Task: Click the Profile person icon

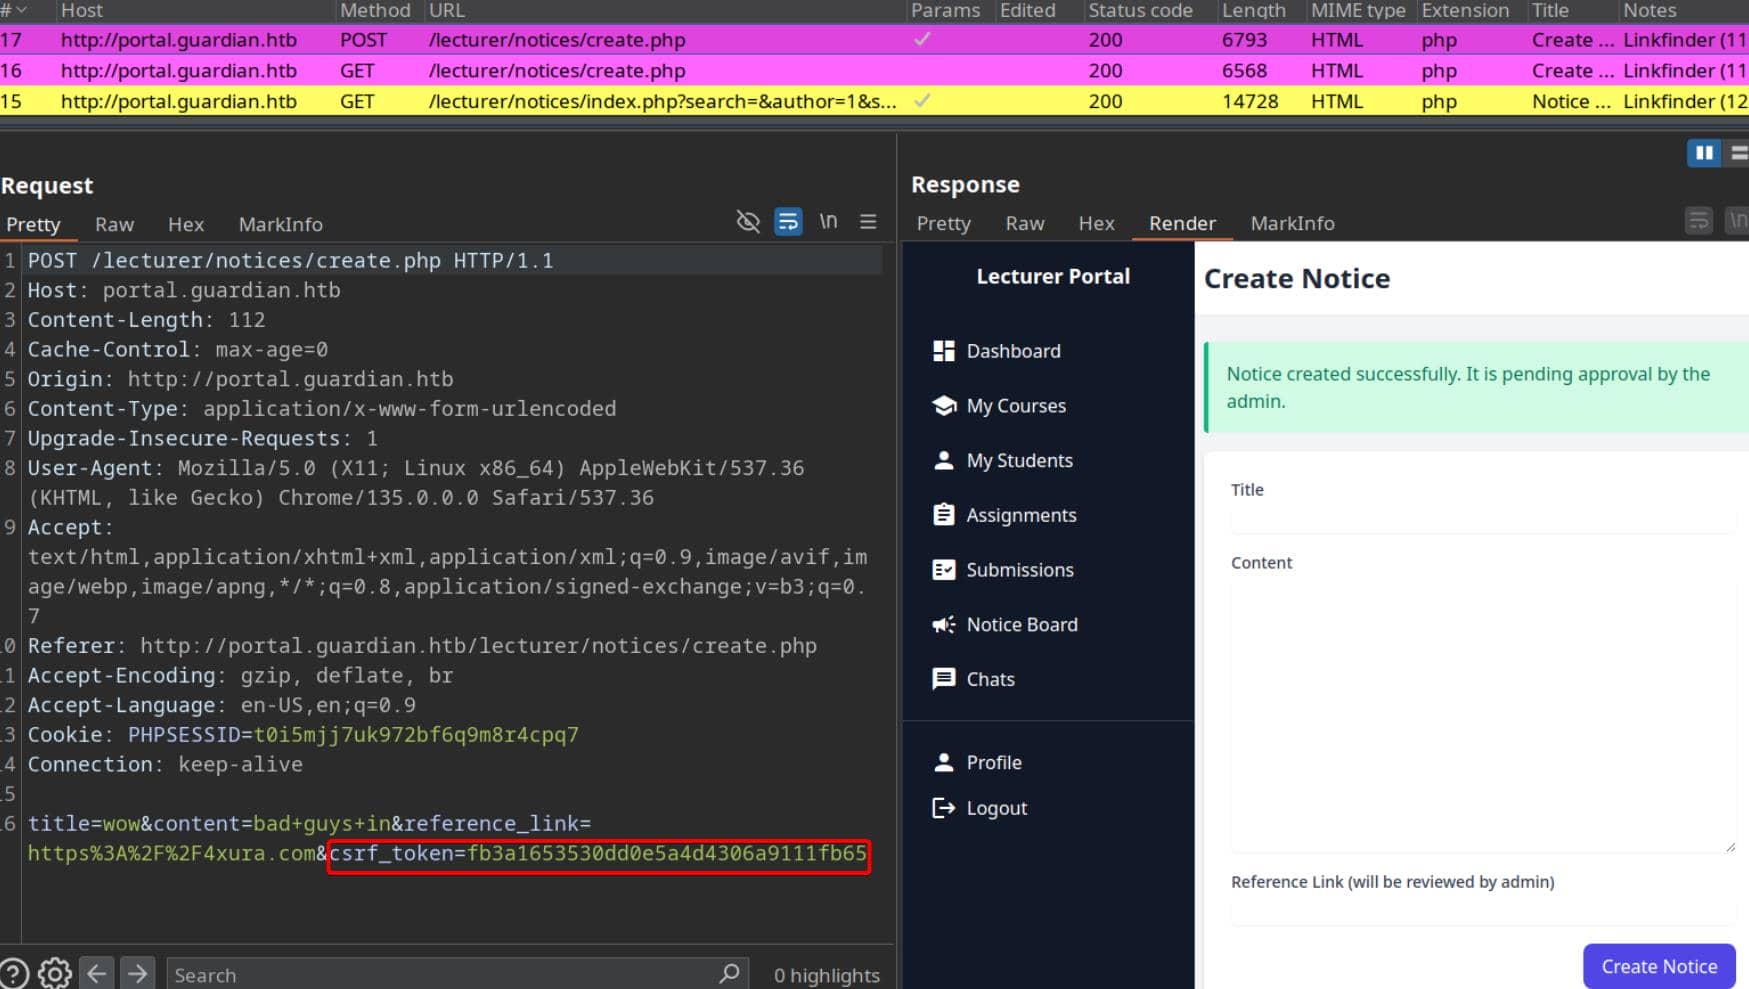Action: (943, 762)
